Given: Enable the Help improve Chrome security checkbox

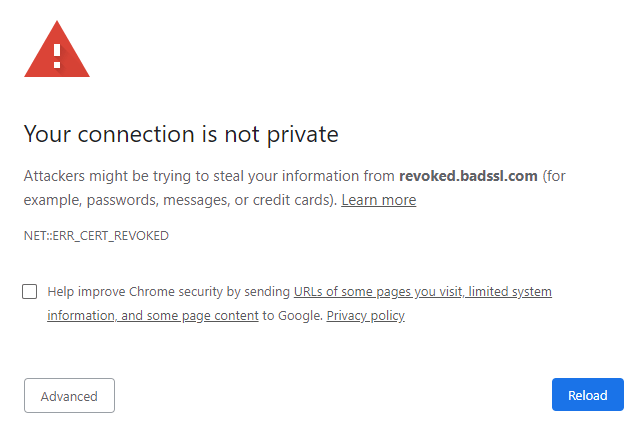Looking at the screenshot, I should [x=29, y=292].
